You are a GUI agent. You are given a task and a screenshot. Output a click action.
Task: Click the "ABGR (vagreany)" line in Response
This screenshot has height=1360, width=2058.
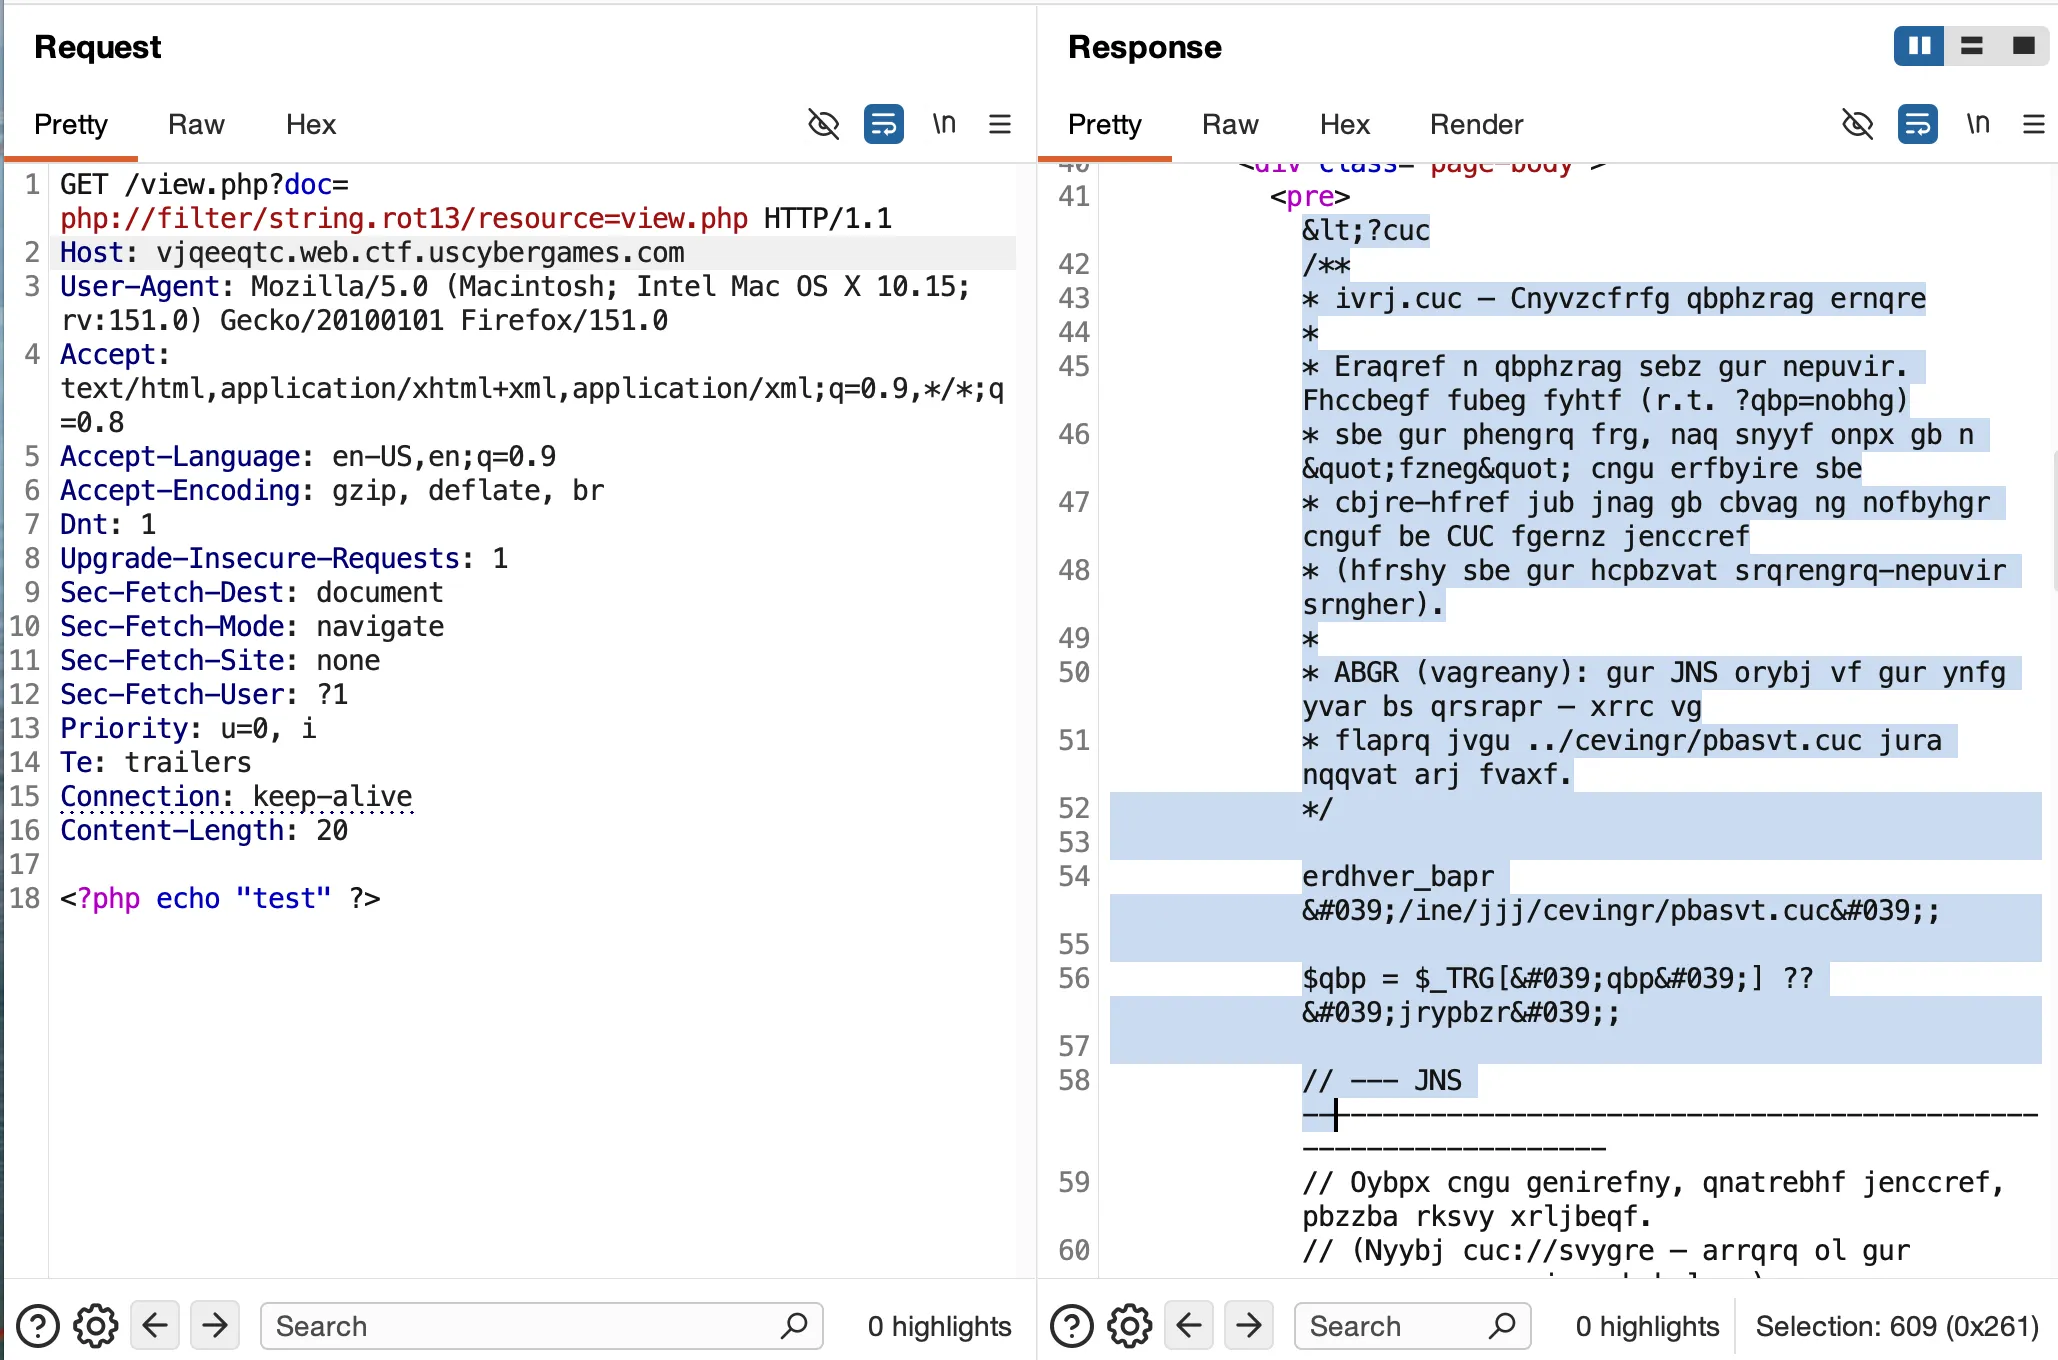pos(1654,673)
